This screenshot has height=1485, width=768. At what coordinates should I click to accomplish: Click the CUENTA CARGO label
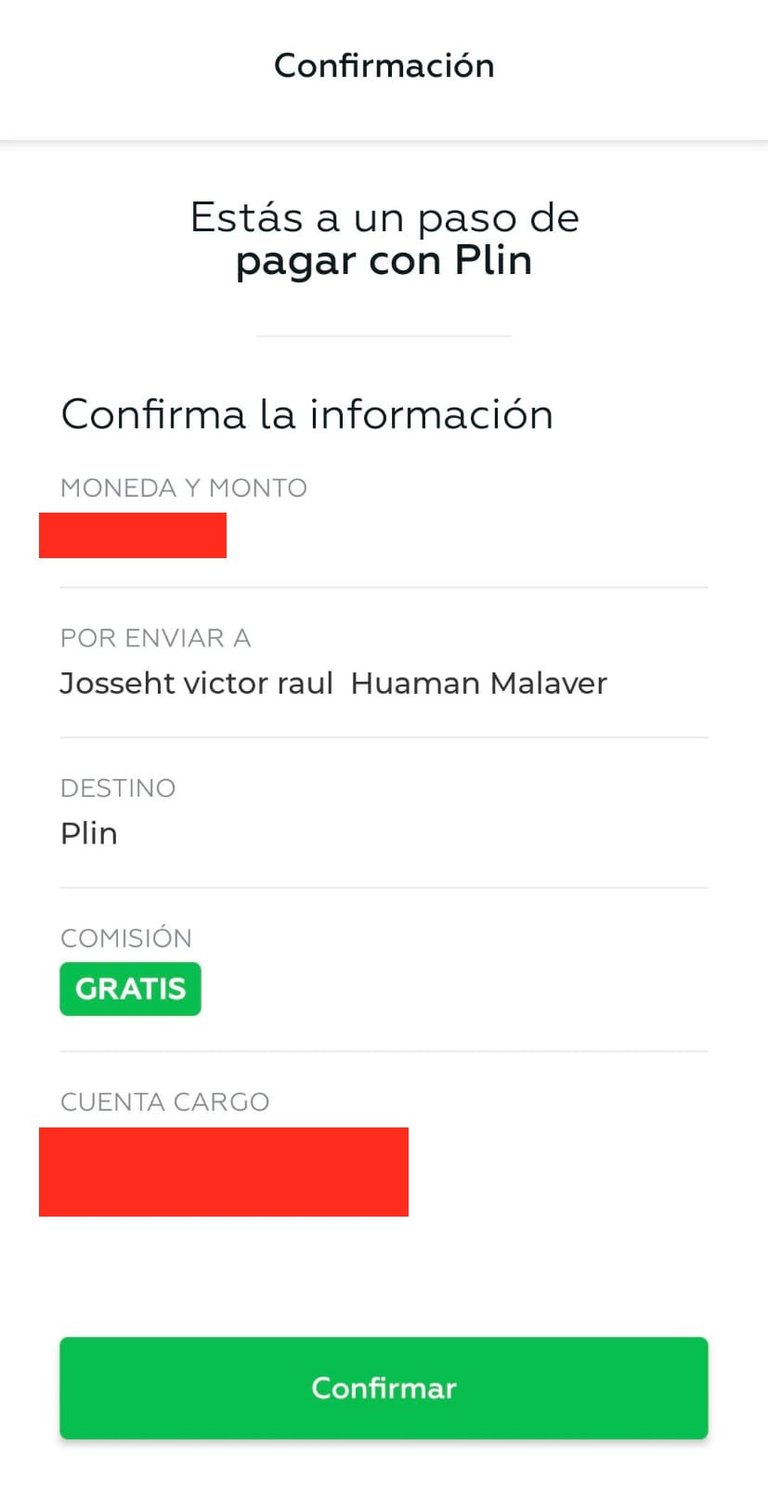coord(165,1102)
